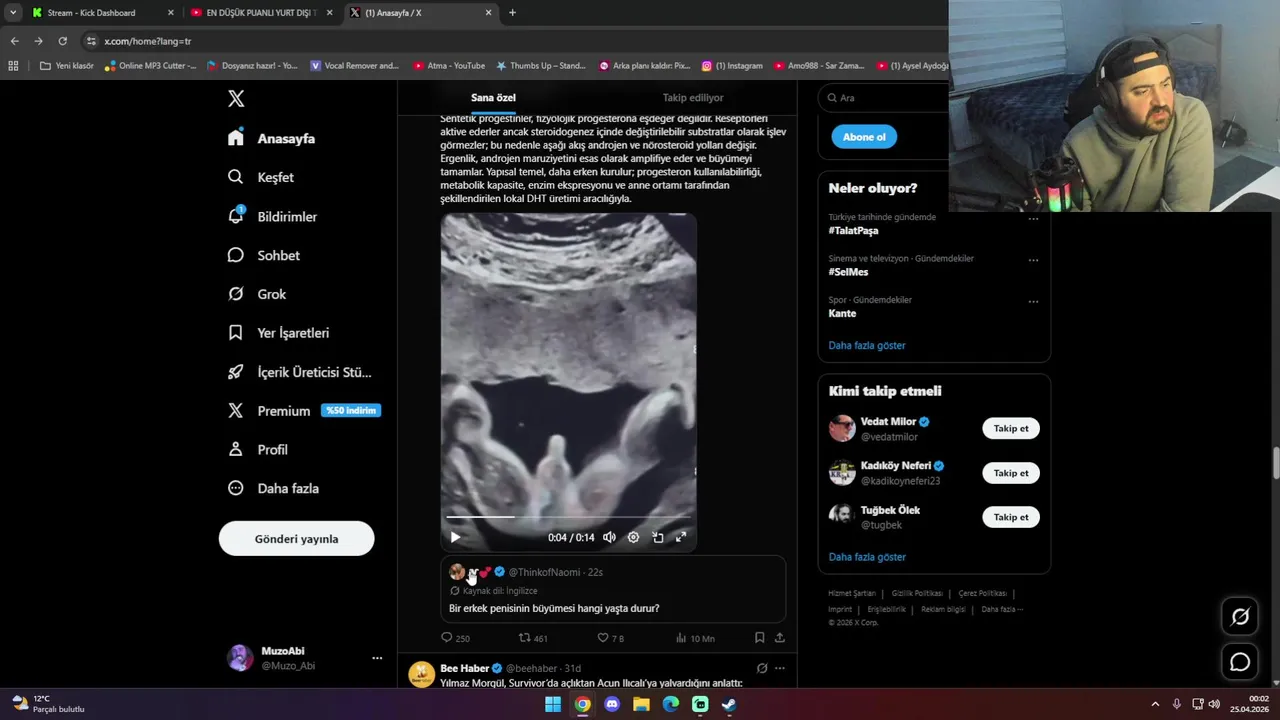The width and height of the screenshot is (1280, 720).
Task: Expand Daha fazla sidebar menu
Action: pos(273,488)
